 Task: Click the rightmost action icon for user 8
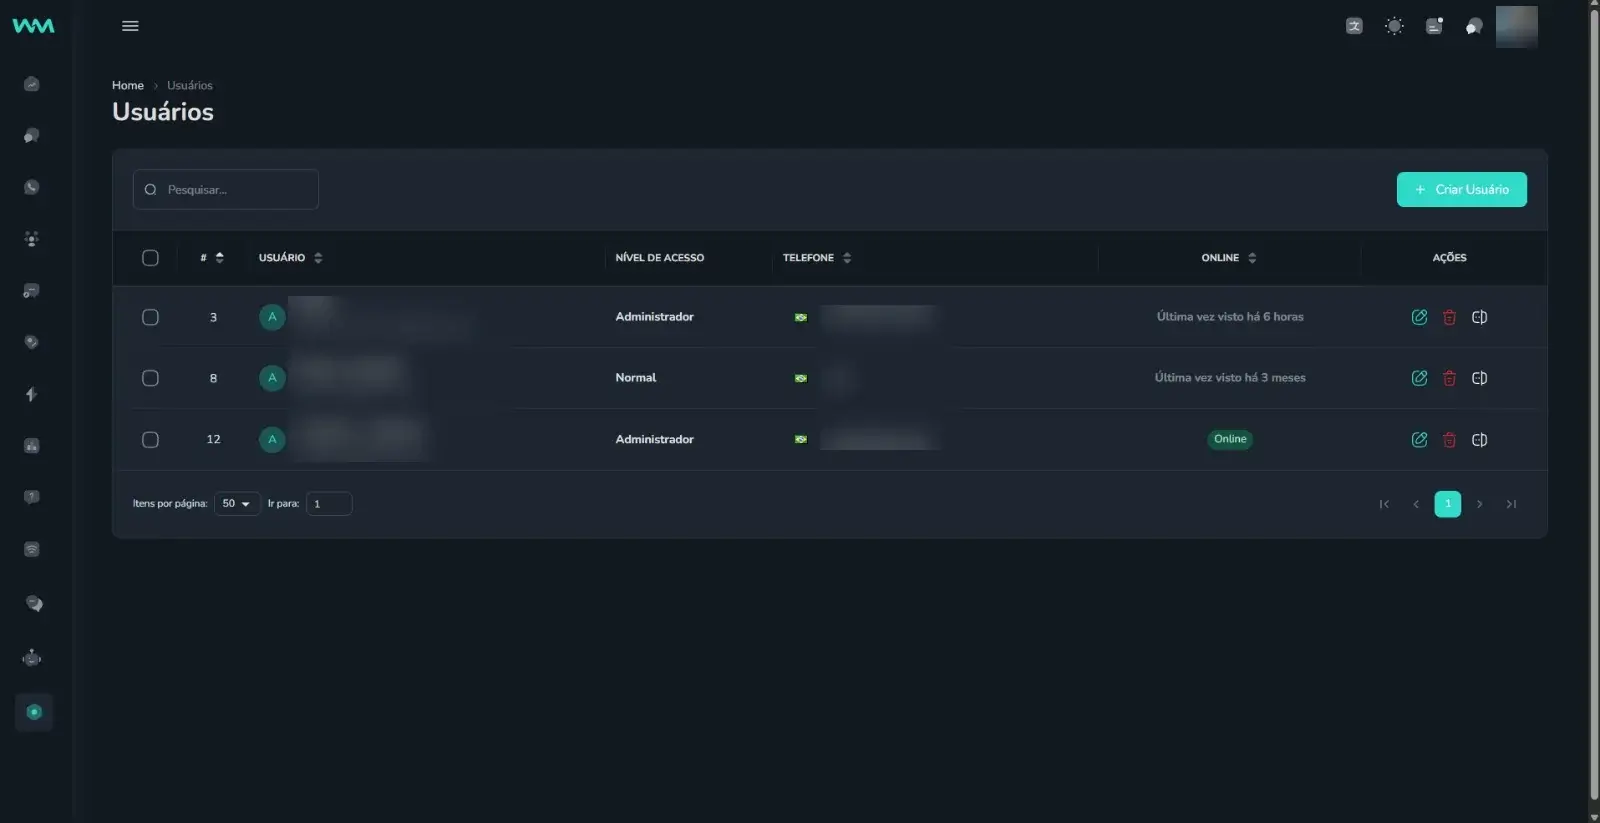1480,378
